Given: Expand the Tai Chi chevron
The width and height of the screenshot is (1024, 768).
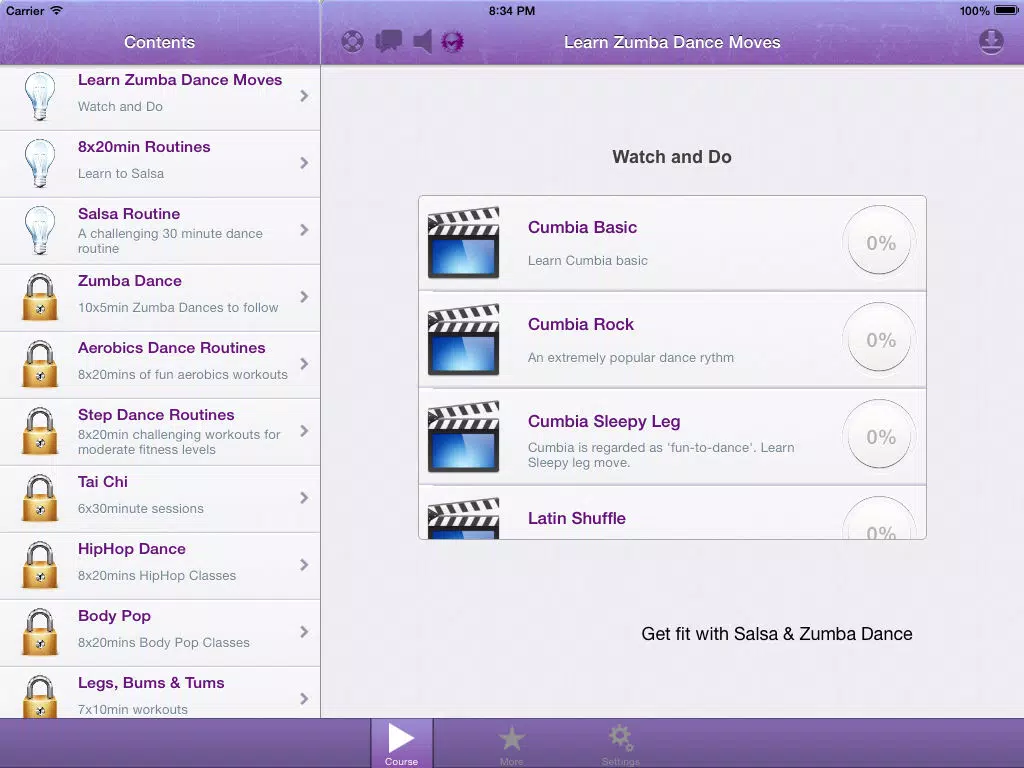Looking at the screenshot, I should point(304,498).
